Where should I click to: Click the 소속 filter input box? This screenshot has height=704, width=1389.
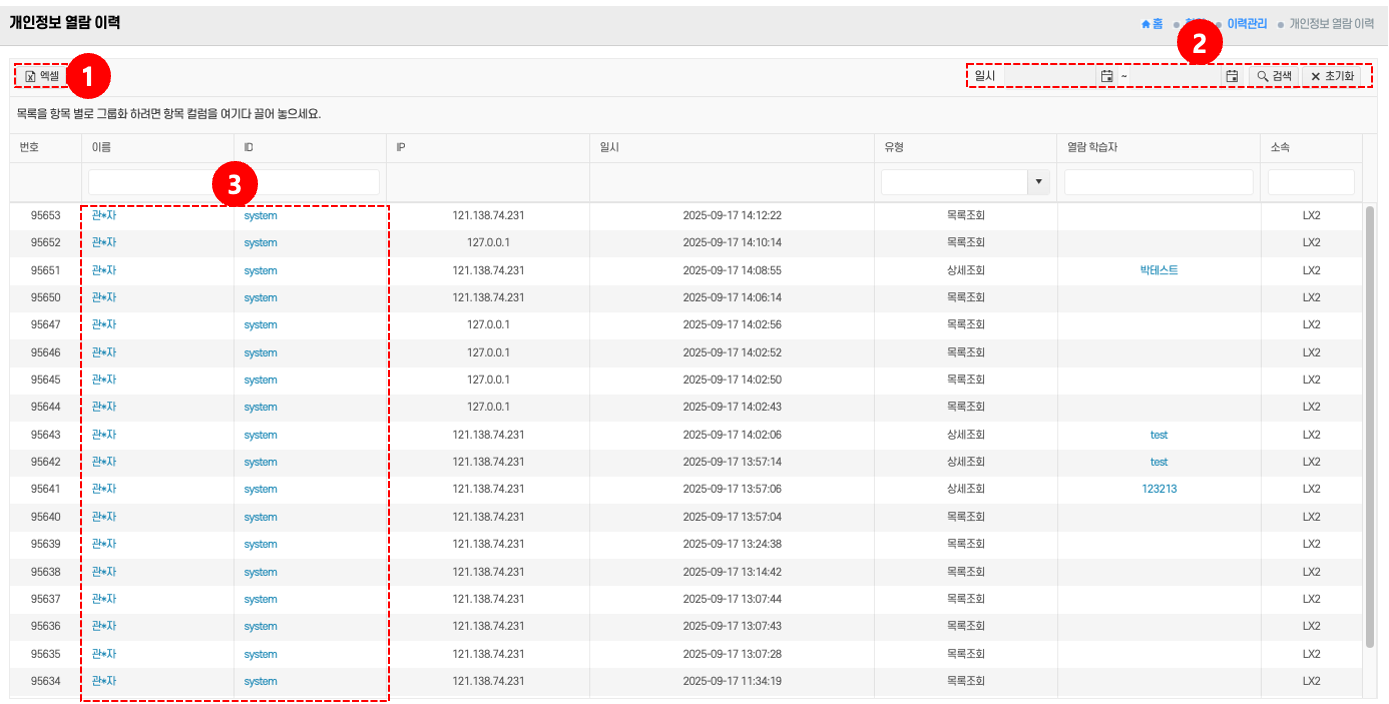click(x=1310, y=182)
